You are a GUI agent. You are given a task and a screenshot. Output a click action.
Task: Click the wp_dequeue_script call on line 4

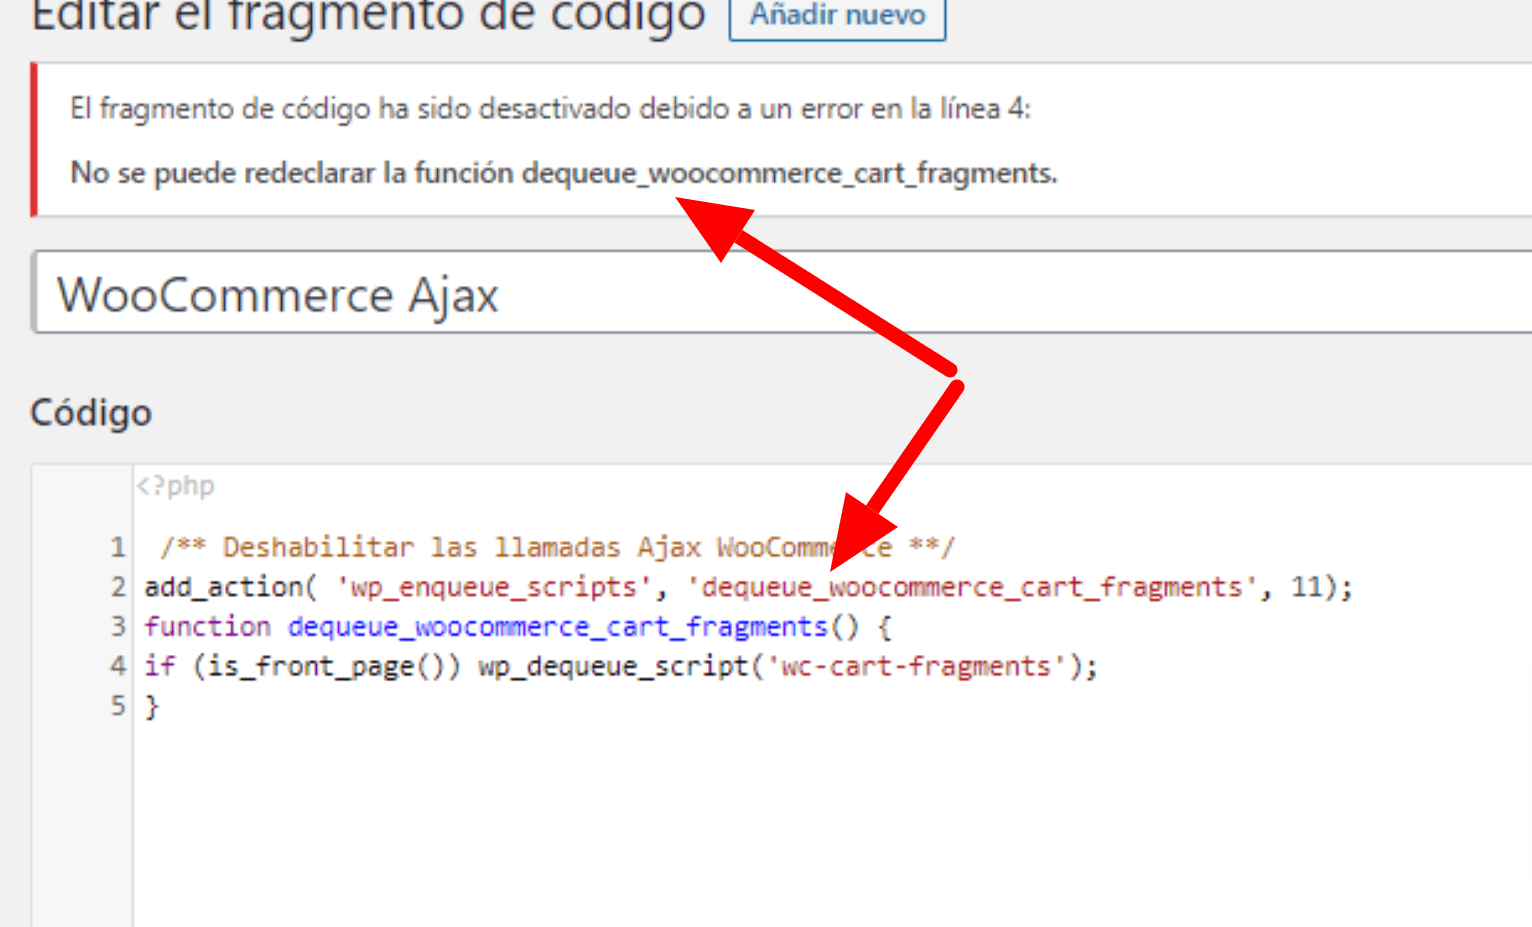click(x=787, y=667)
